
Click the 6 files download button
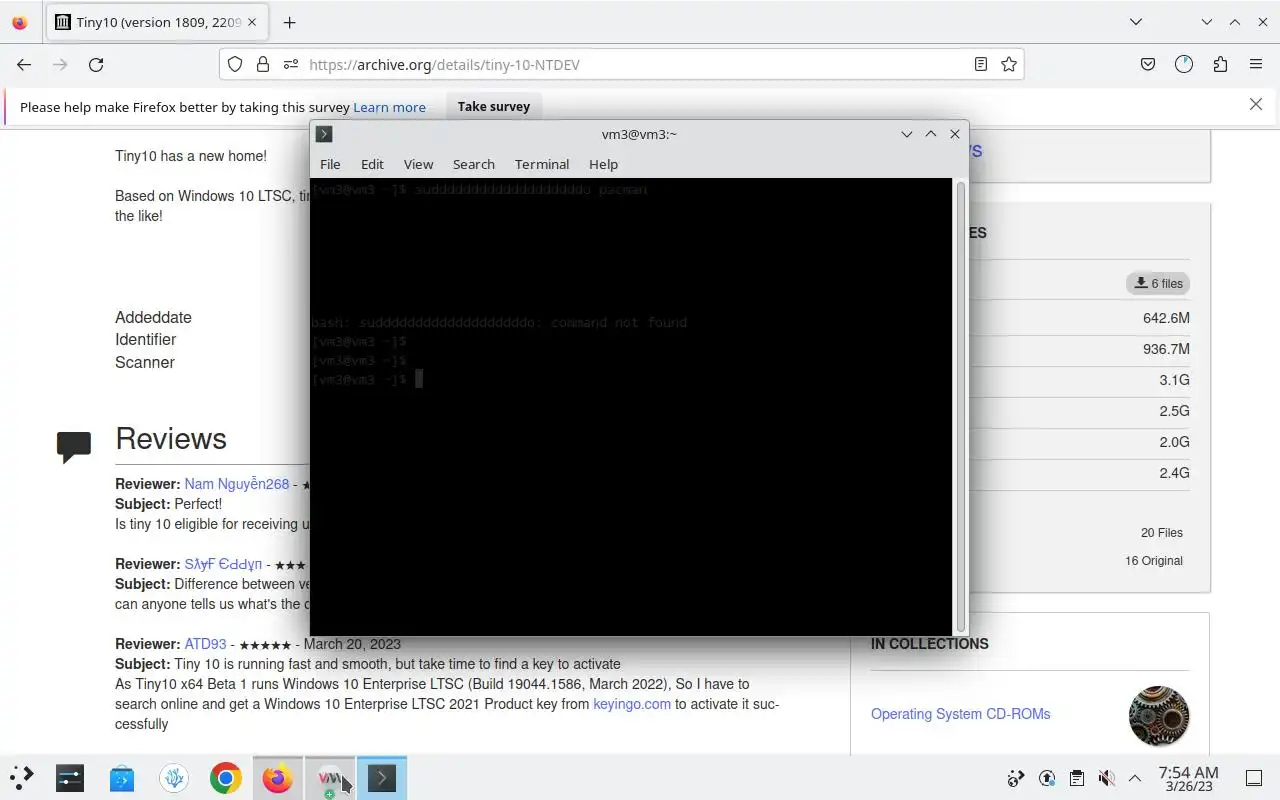tap(1158, 283)
